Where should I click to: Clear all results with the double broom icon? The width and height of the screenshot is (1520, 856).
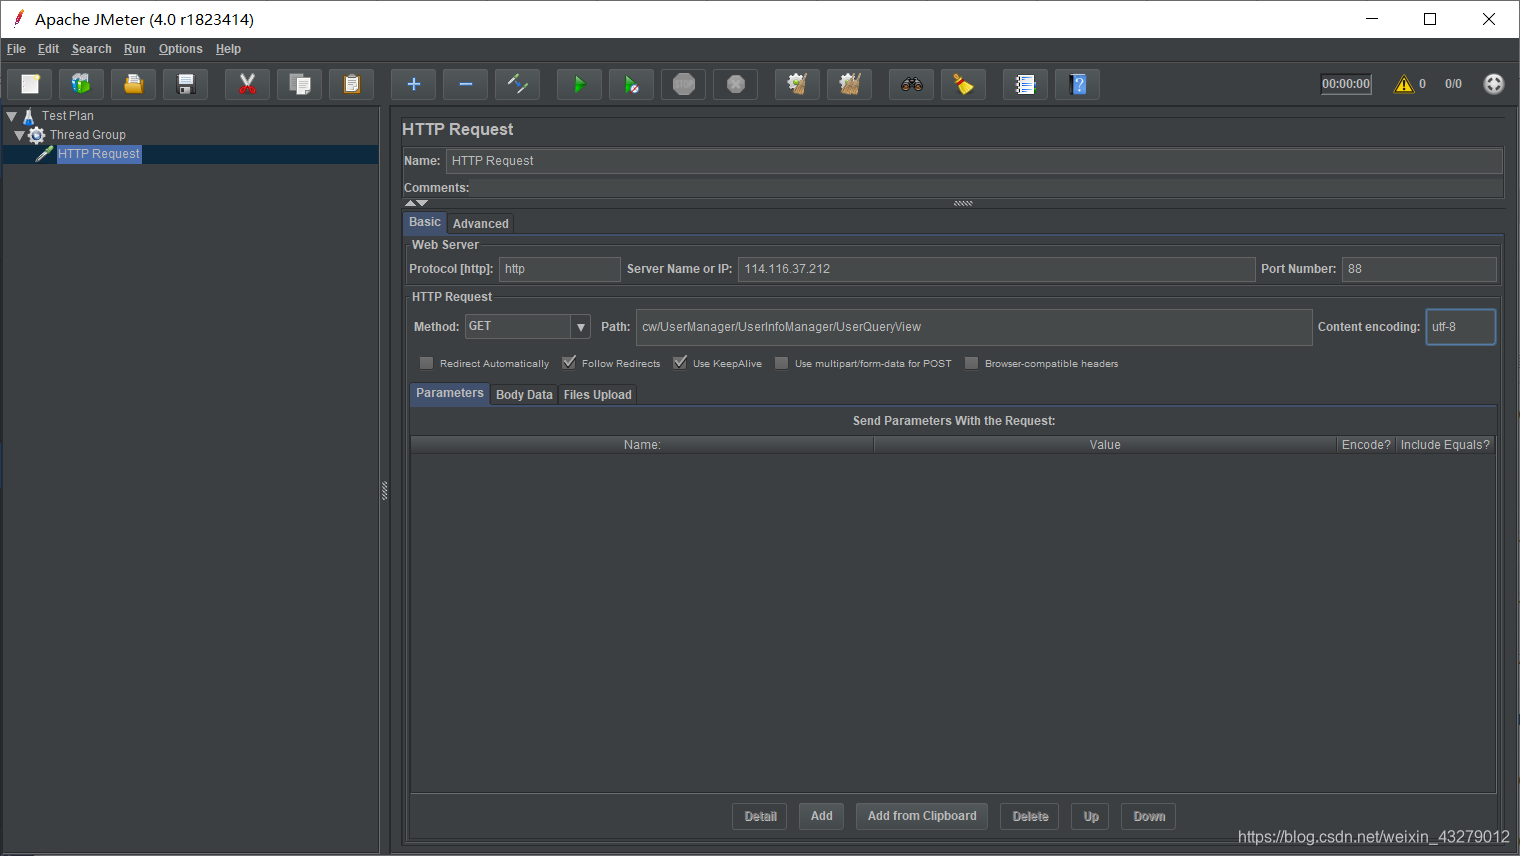click(850, 84)
